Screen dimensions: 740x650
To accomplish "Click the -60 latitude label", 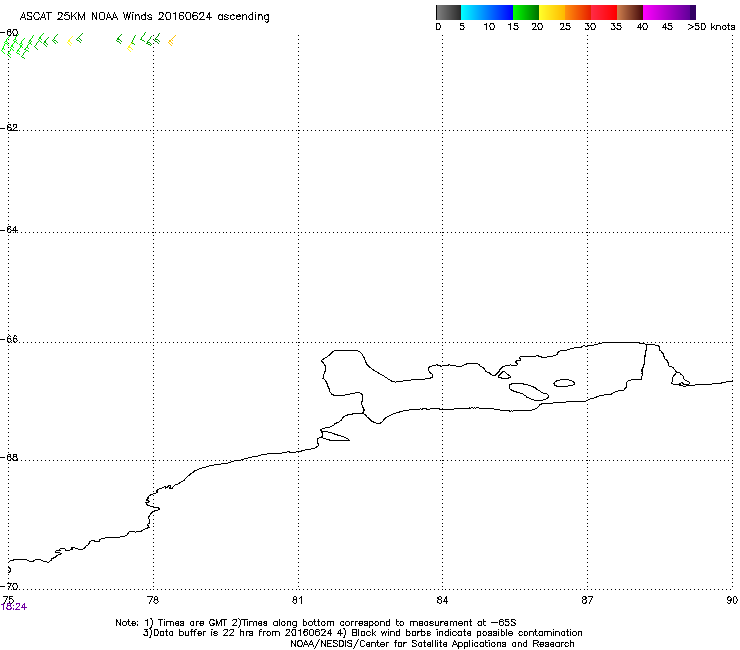I will point(9,33).
